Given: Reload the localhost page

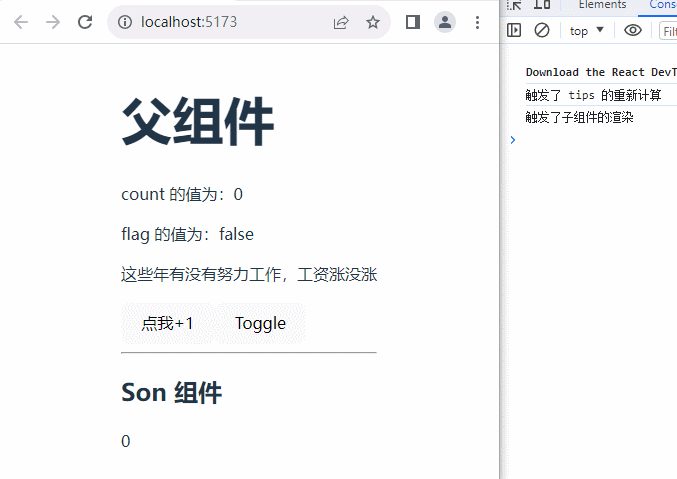Looking at the screenshot, I should [85, 22].
